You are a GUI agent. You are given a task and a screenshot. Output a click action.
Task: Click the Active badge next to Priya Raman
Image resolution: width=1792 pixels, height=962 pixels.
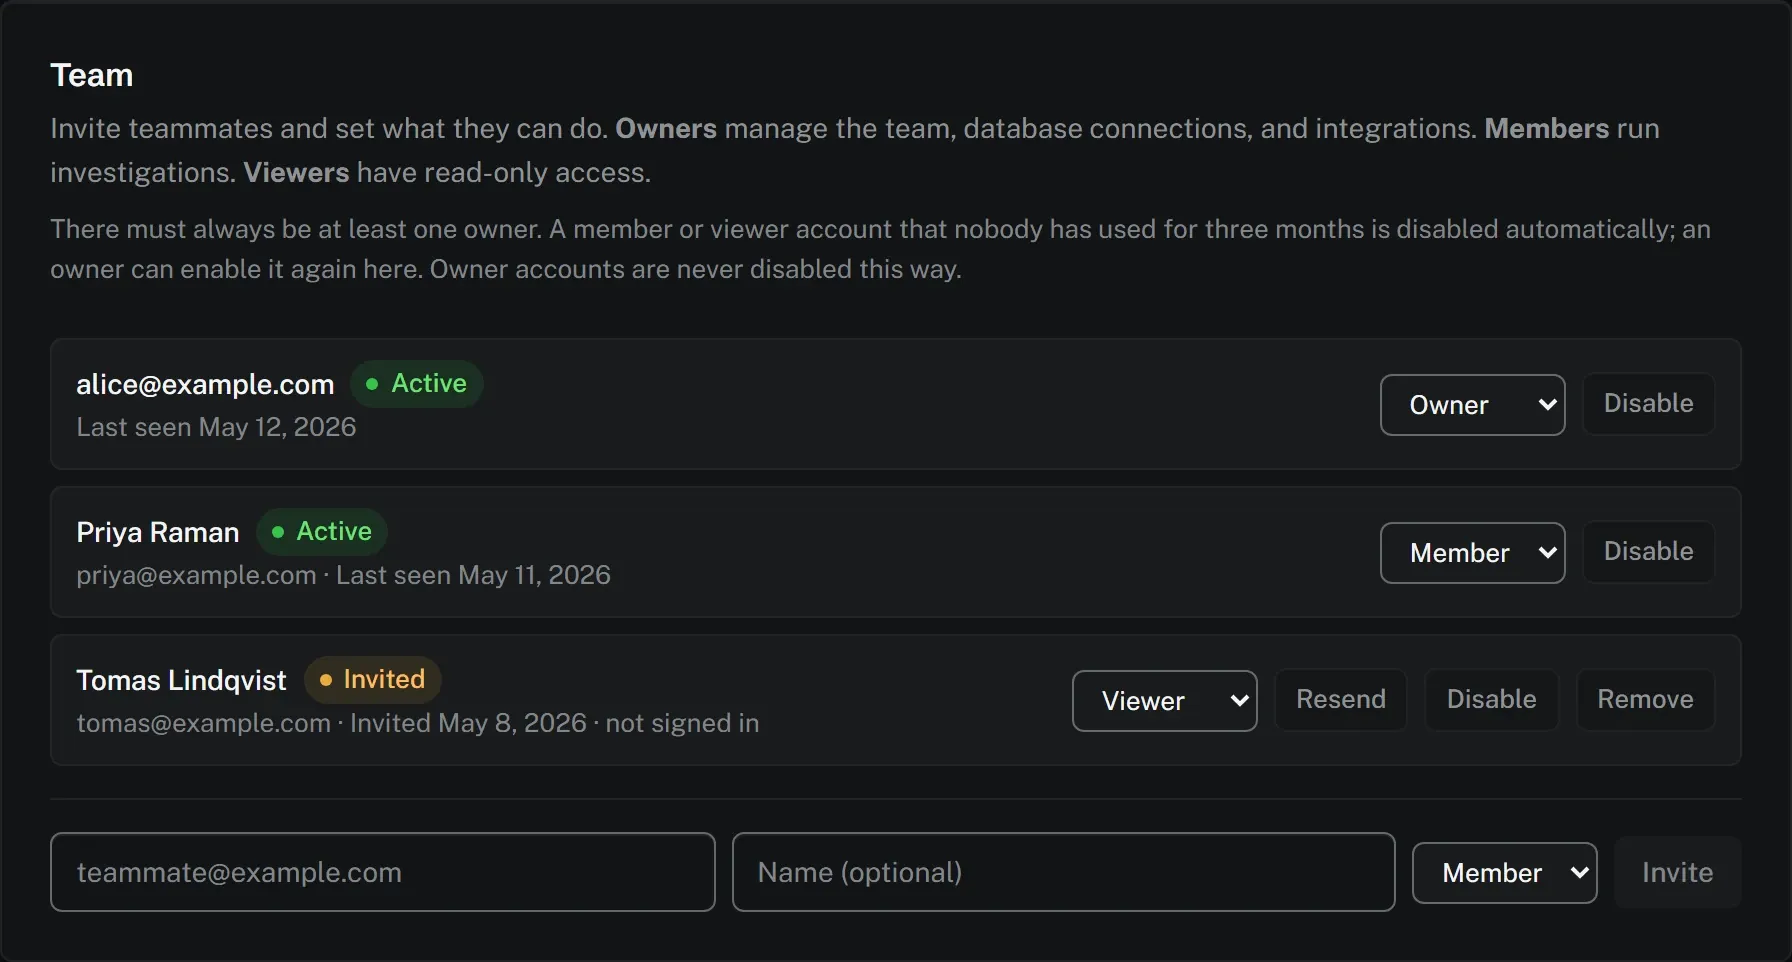[x=321, y=532]
